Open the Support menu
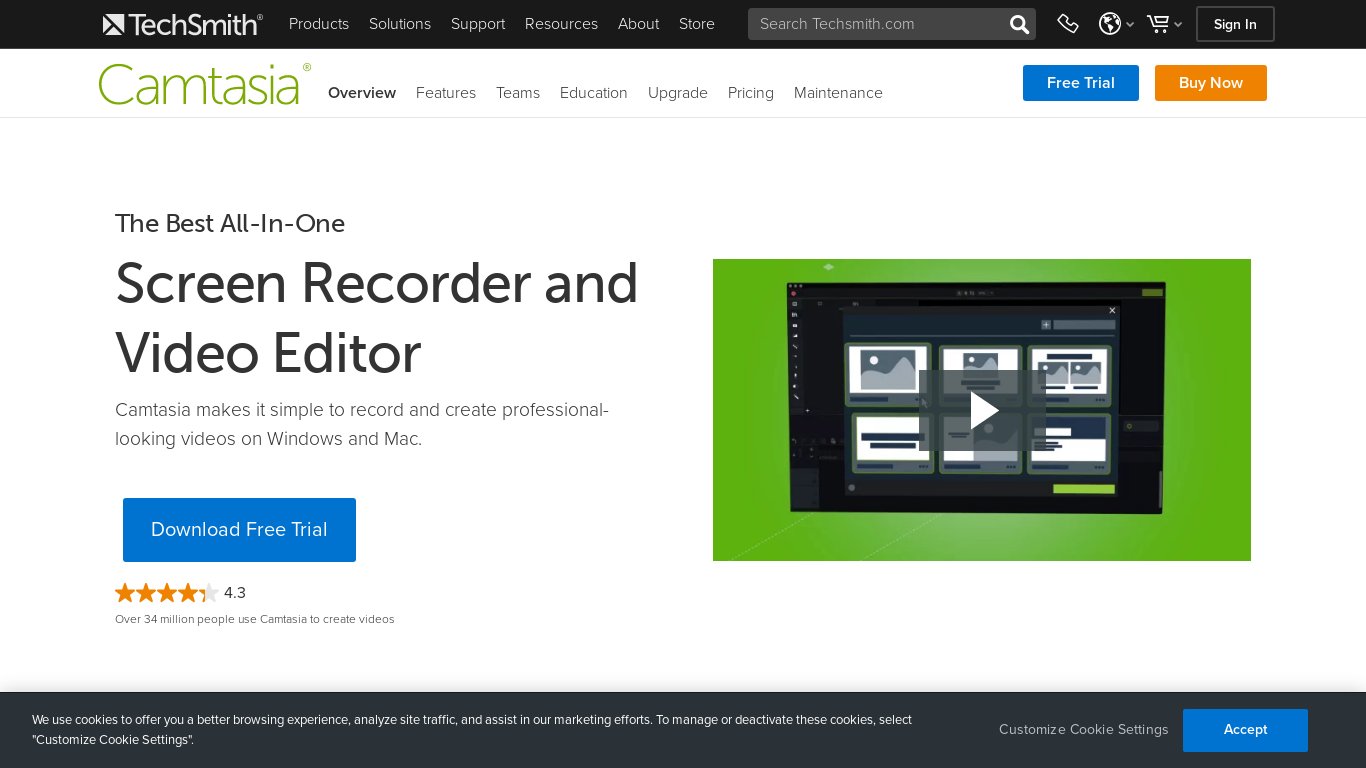The width and height of the screenshot is (1366, 768). pyautogui.click(x=478, y=24)
